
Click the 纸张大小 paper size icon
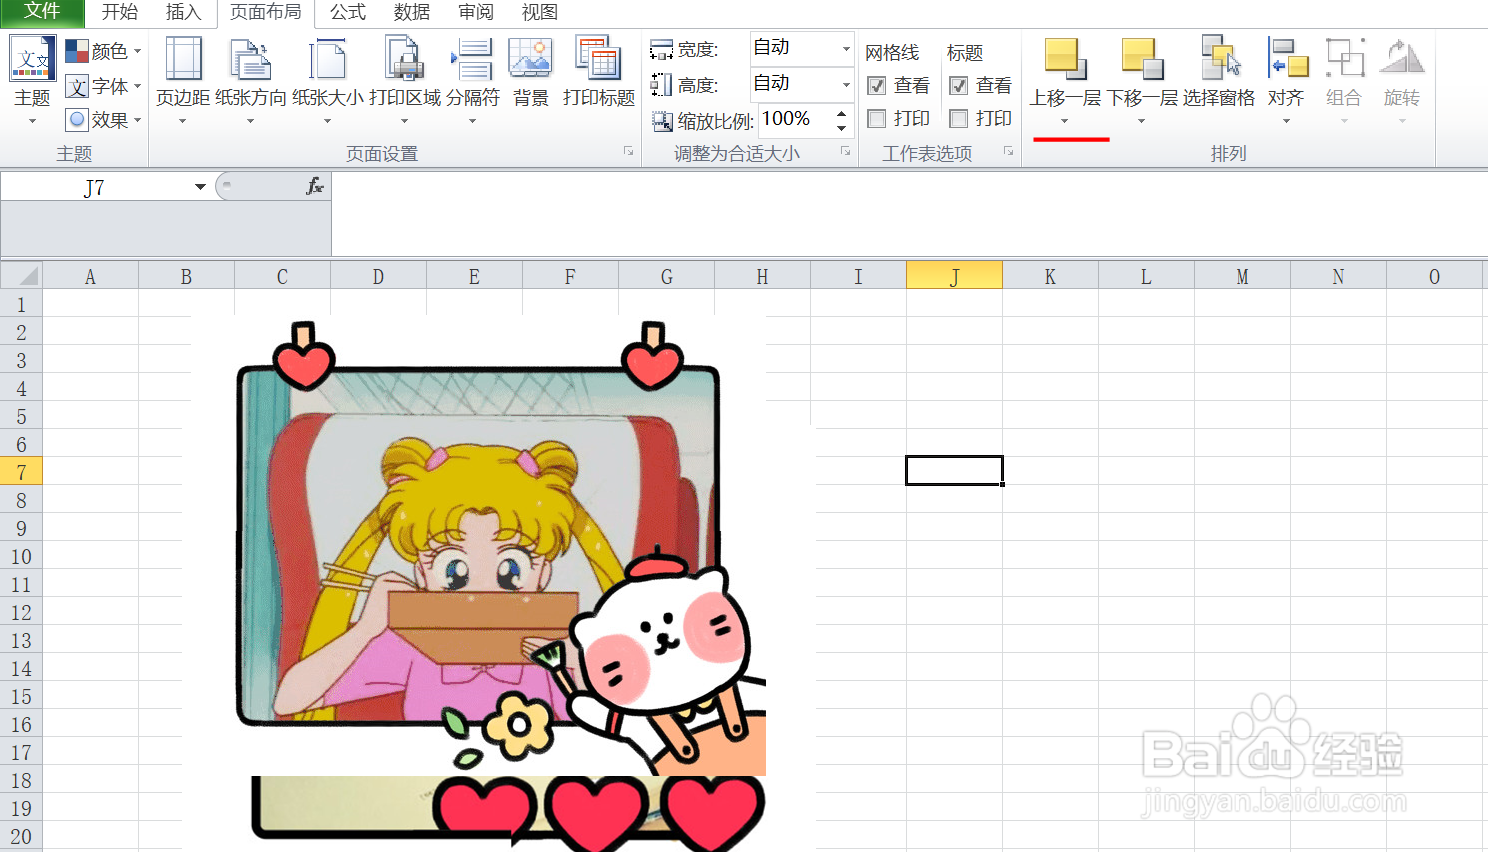tap(328, 59)
